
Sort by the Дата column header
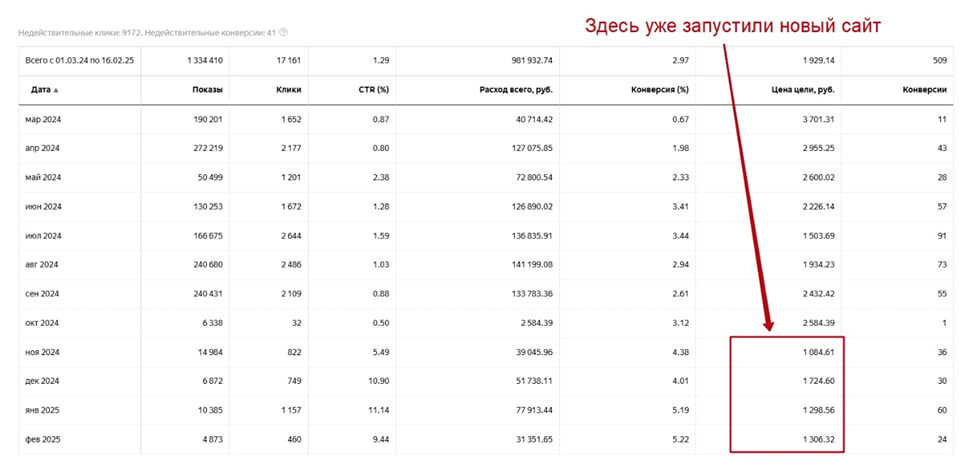click(x=42, y=90)
